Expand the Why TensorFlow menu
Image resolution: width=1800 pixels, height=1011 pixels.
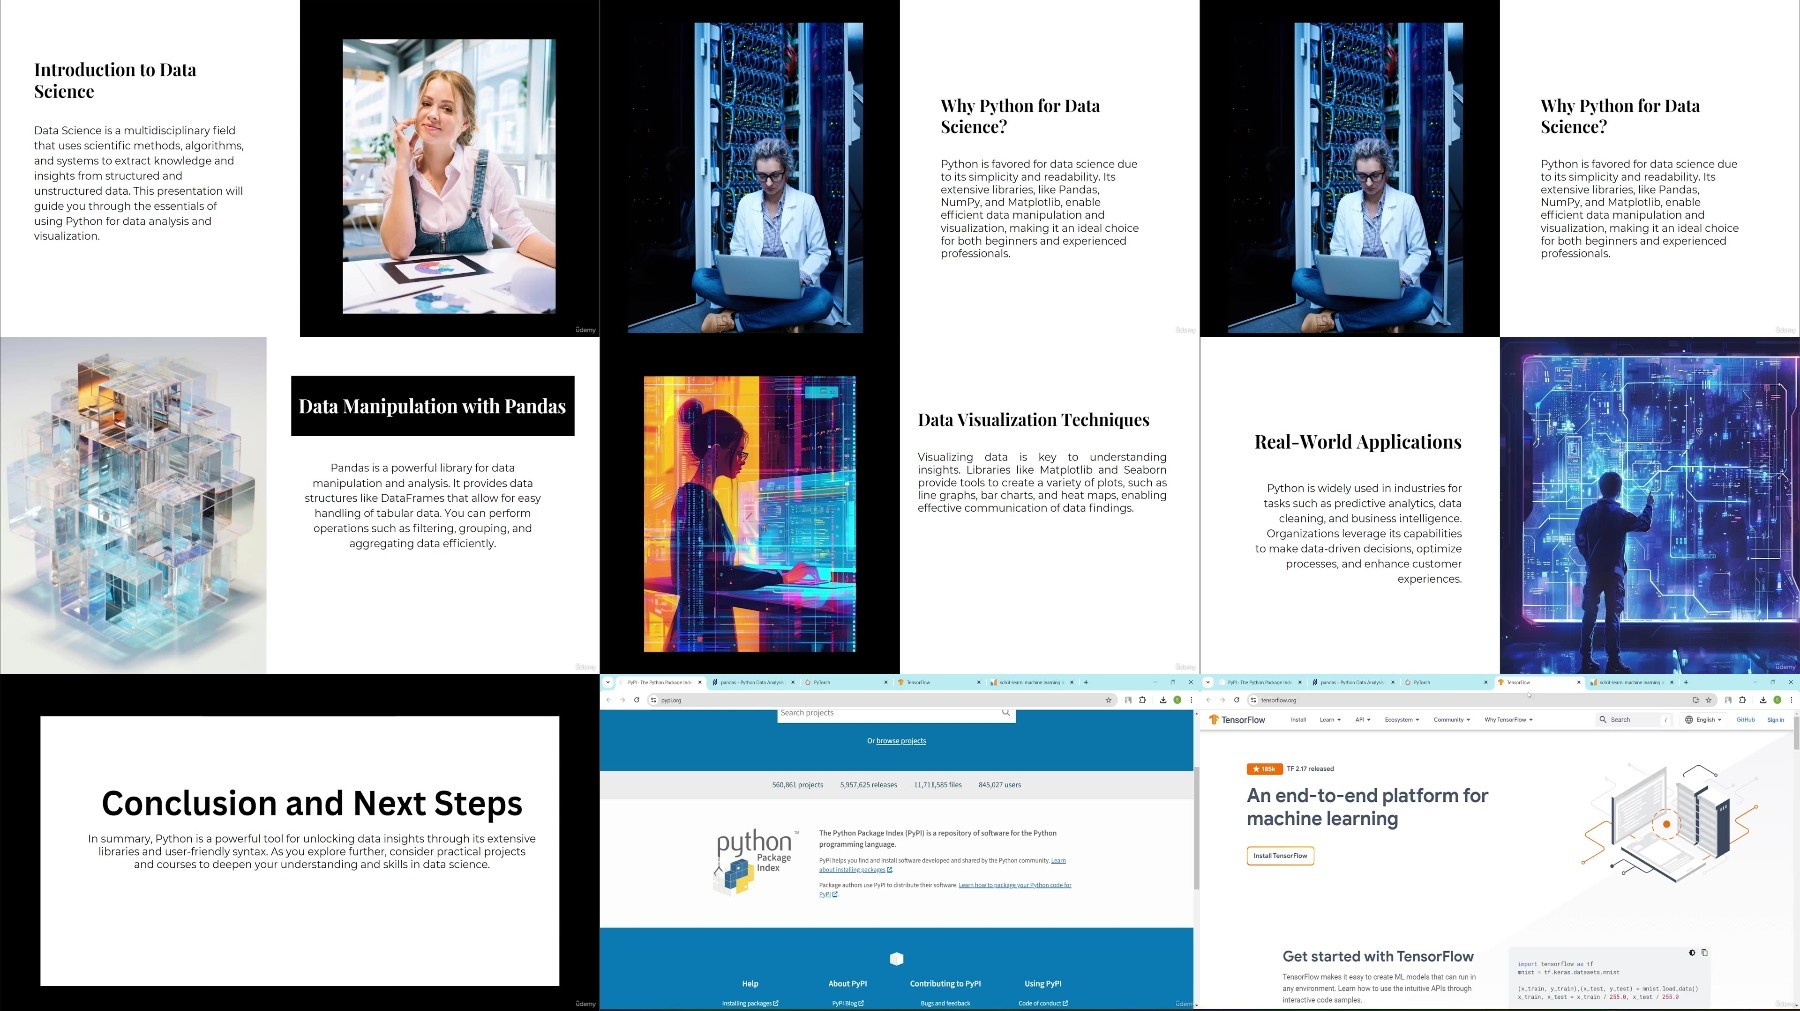tap(1508, 720)
